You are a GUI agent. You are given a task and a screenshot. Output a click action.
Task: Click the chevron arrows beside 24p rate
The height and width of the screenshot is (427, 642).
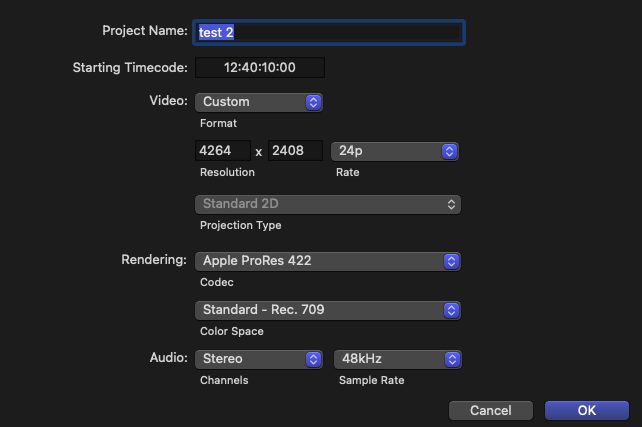[x=450, y=151]
